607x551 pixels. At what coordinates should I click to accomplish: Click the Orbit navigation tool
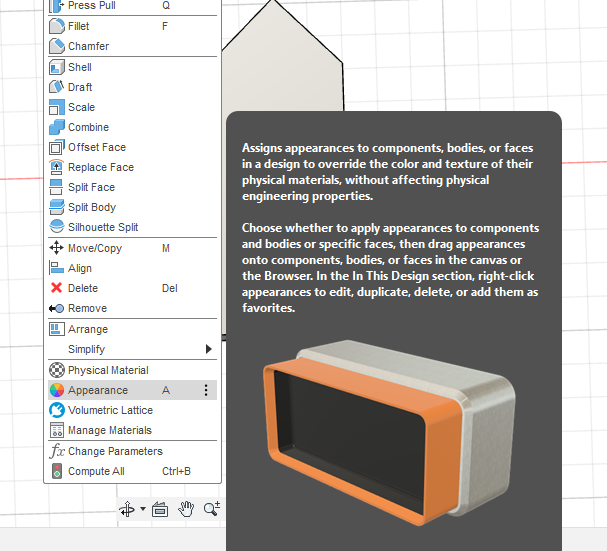(x=127, y=509)
